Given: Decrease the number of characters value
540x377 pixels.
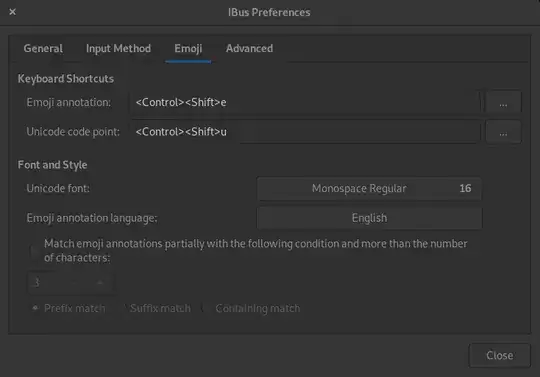Looking at the screenshot, I should click(x=74, y=283).
